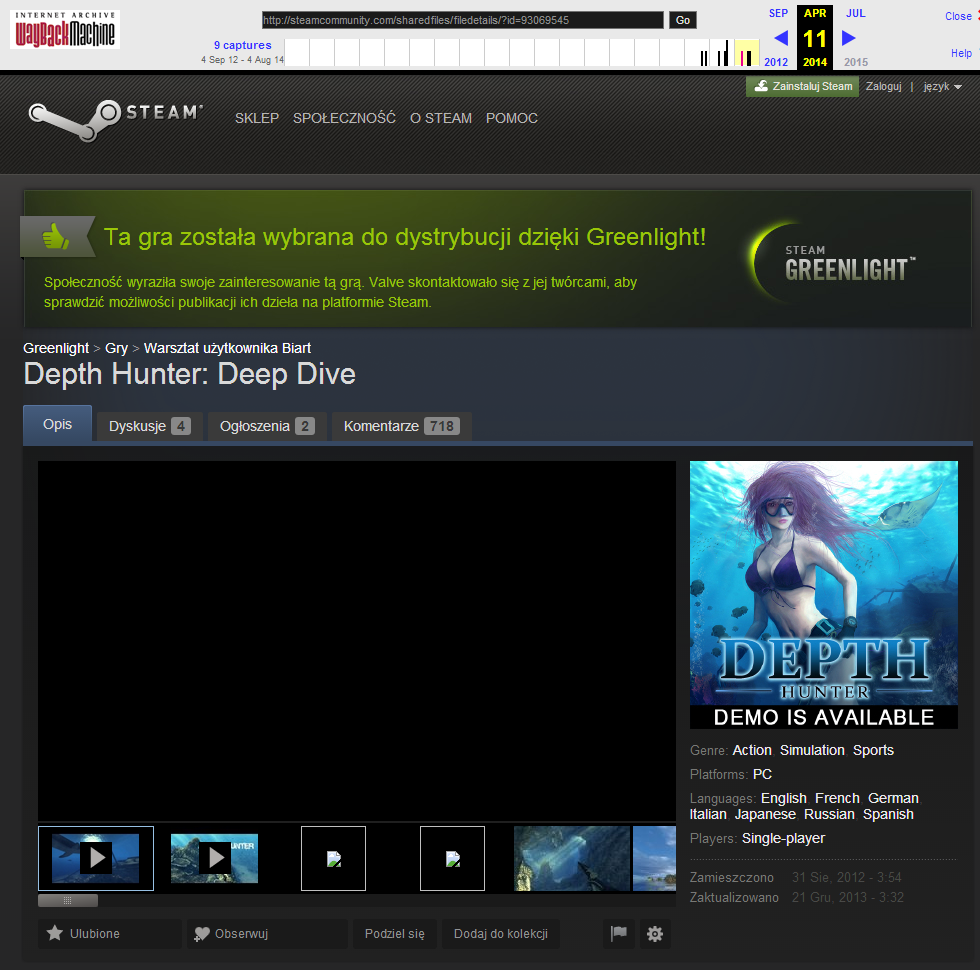Add to favorites with Ulubione star

click(110, 934)
